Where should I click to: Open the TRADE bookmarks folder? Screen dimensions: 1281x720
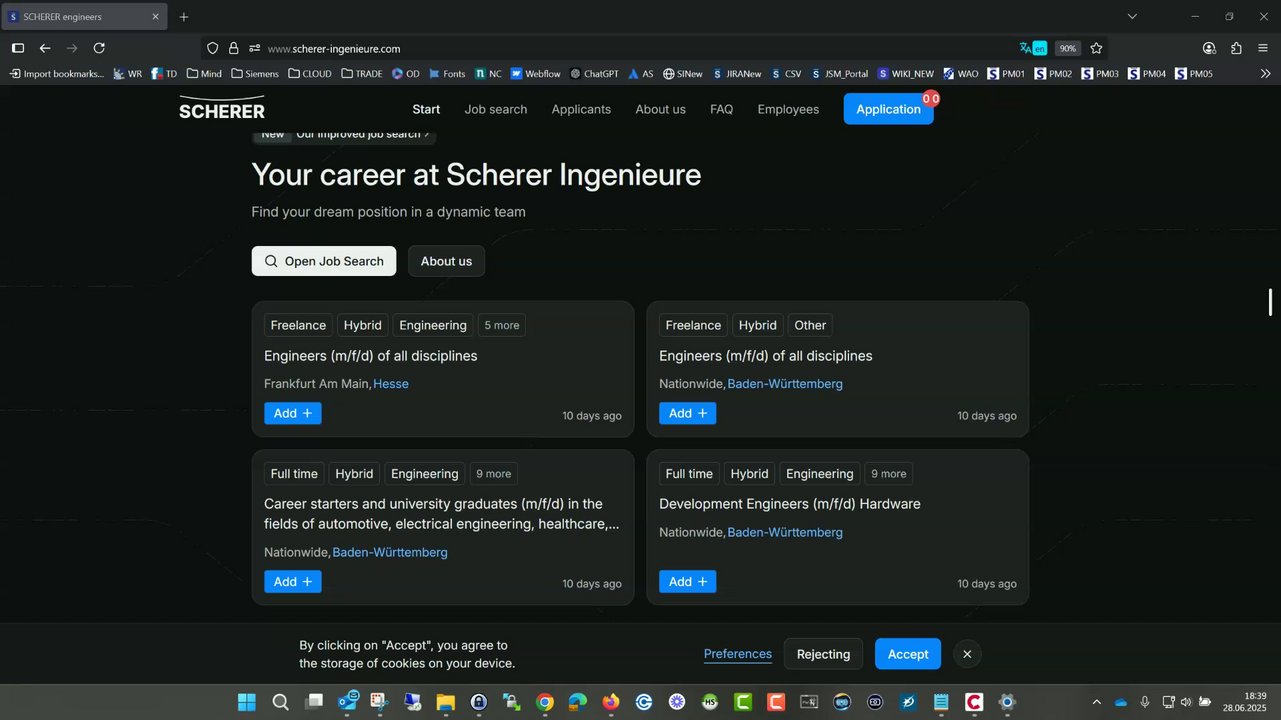pyautogui.click(x=362, y=74)
